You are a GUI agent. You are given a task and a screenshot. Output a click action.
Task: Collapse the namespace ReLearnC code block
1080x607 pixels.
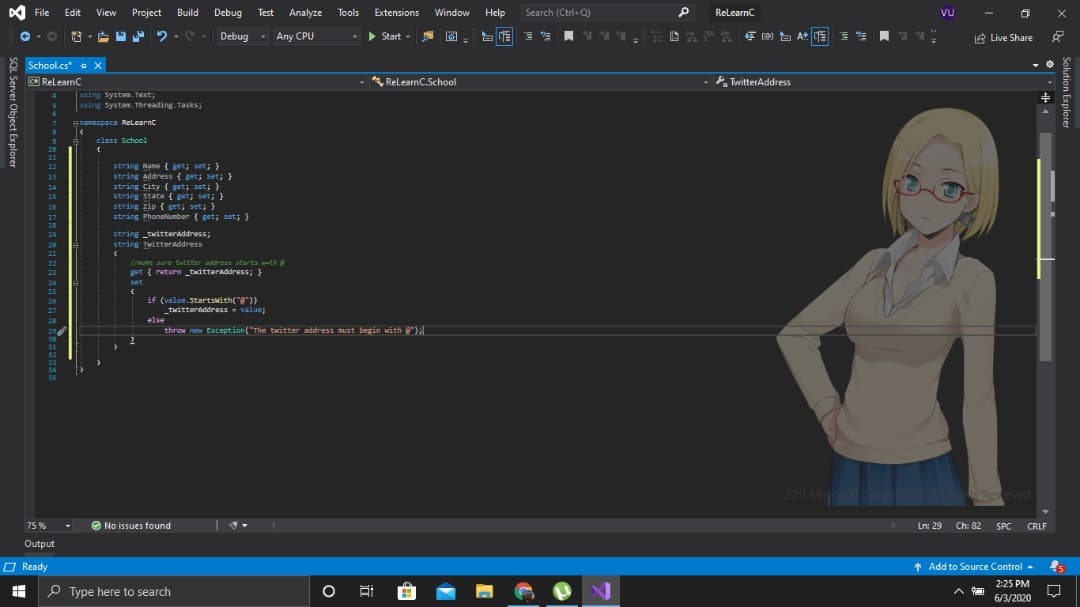(x=77, y=122)
